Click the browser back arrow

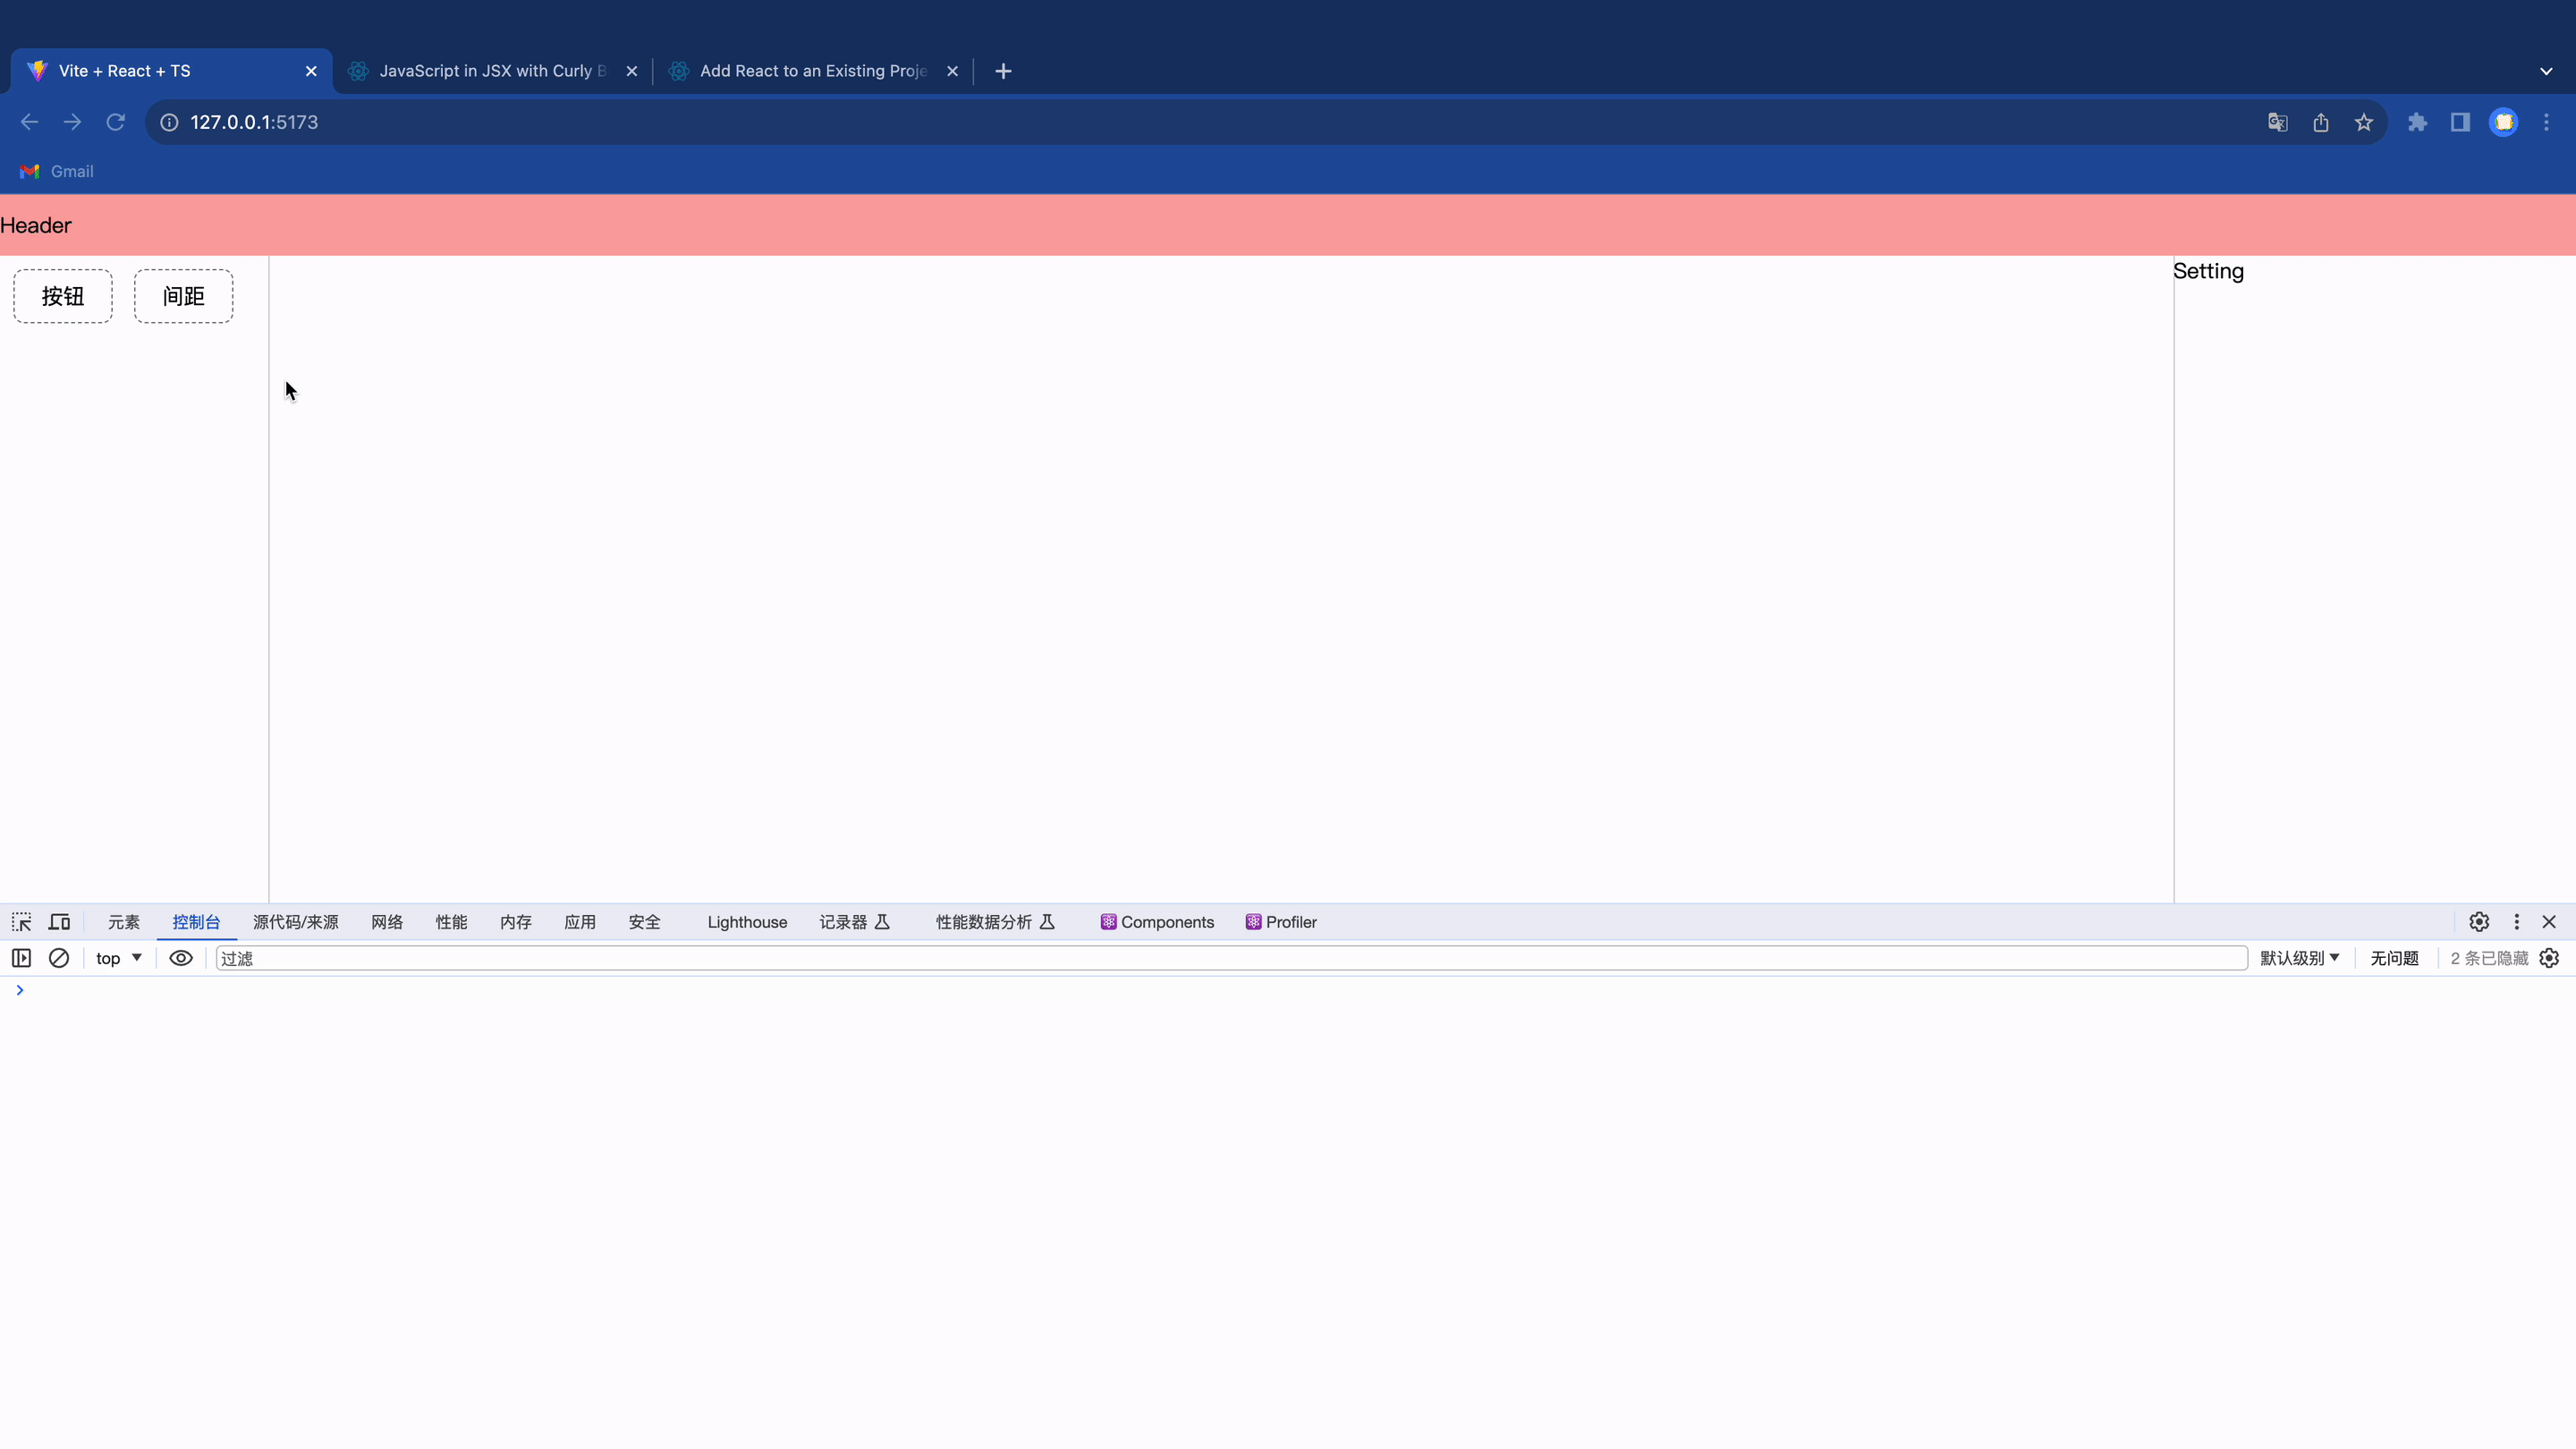pyautogui.click(x=29, y=122)
